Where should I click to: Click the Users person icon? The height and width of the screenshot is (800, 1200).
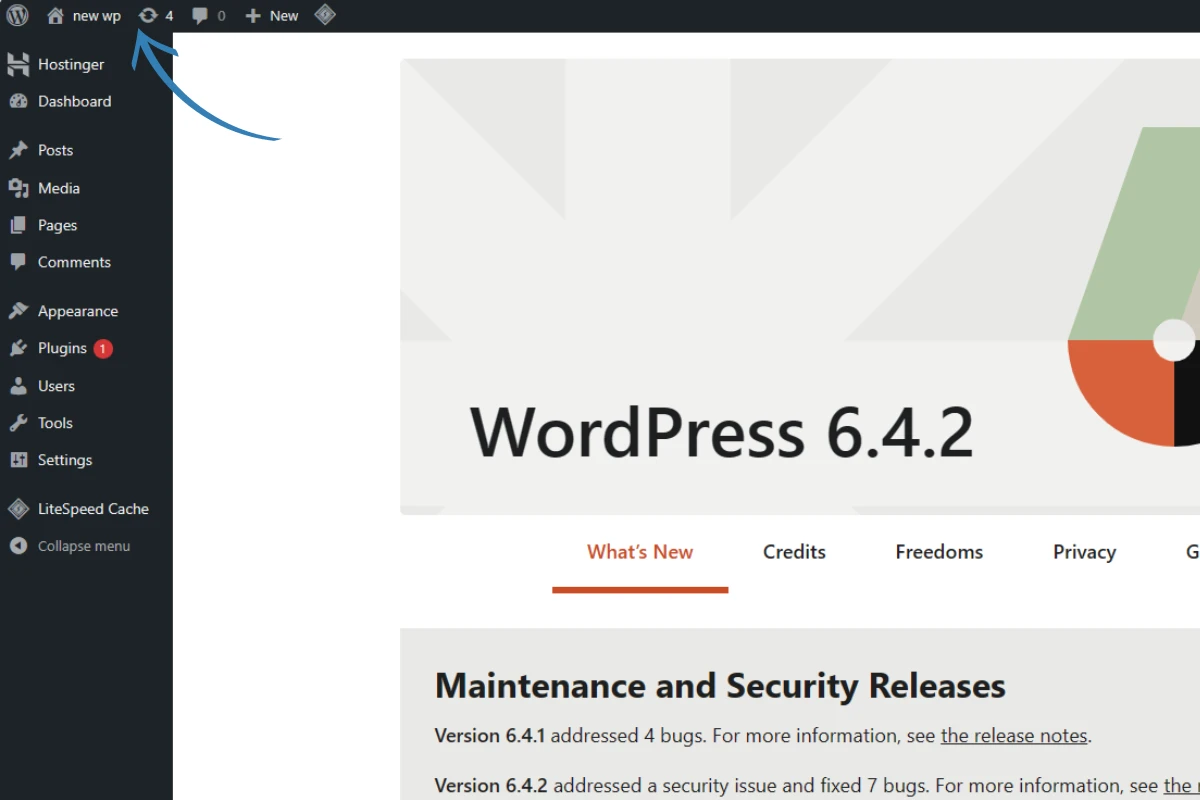click(x=18, y=386)
